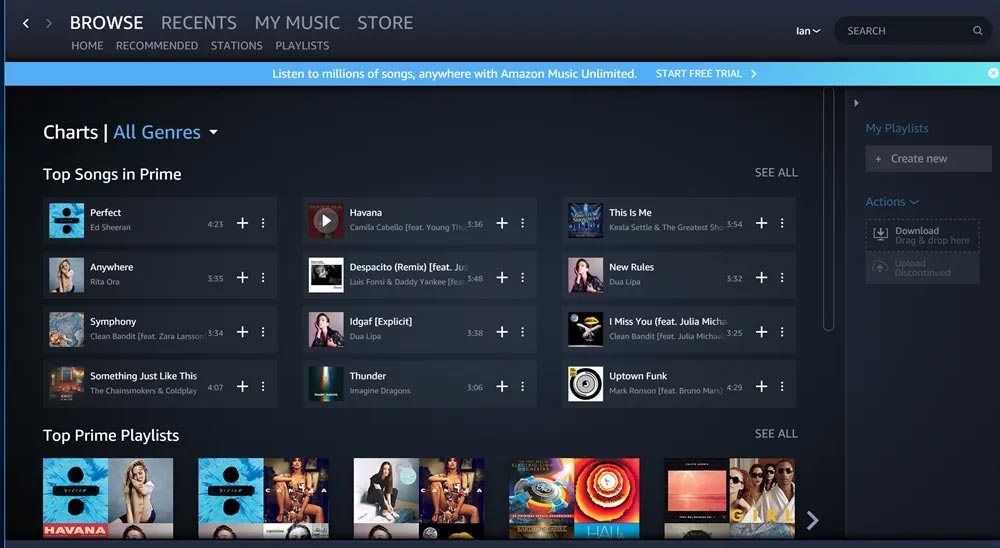
Task: Open more options for Thunder
Action: 522,387
